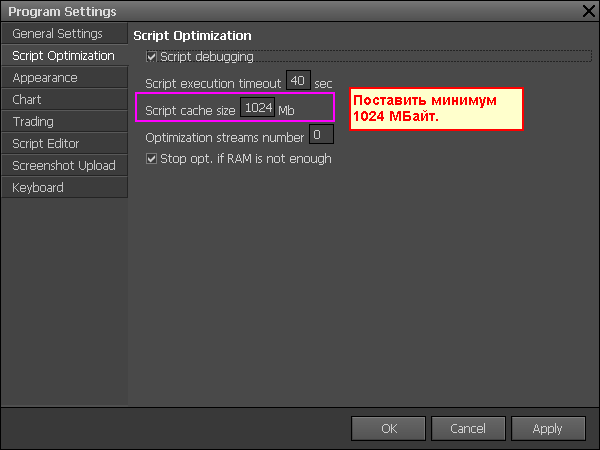Screen dimensions: 600x450
Task: Open the Script Editor tab
Action: (x=46, y=144)
